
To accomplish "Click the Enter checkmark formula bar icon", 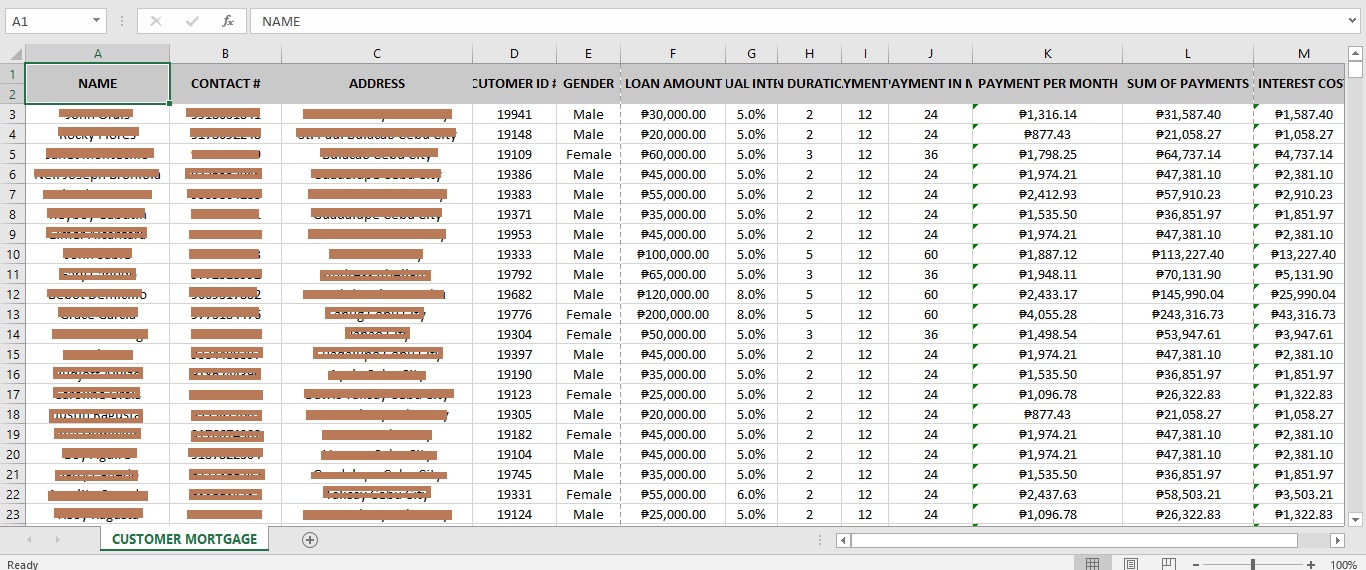I will [x=192, y=21].
